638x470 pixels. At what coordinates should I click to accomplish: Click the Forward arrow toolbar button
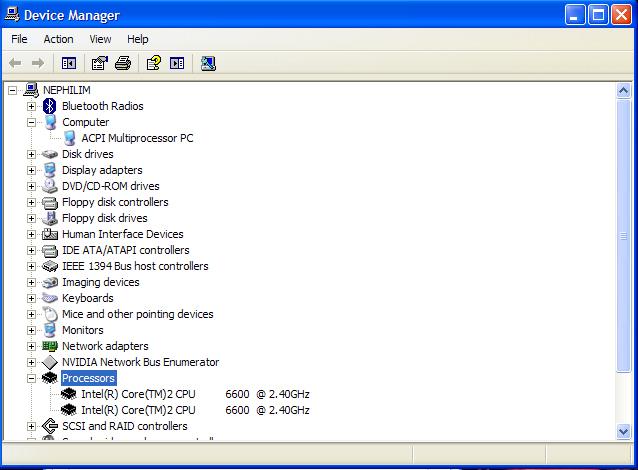click(x=38, y=63)
